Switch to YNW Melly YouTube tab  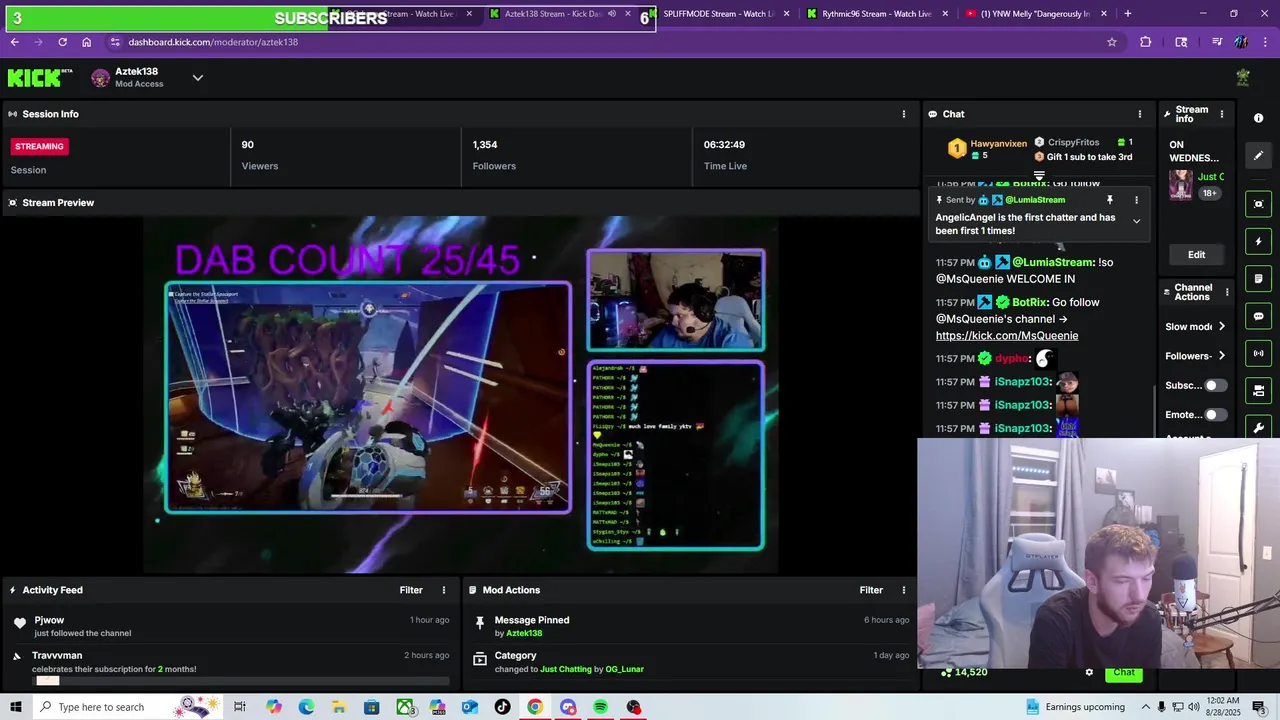click(1037, 14)
